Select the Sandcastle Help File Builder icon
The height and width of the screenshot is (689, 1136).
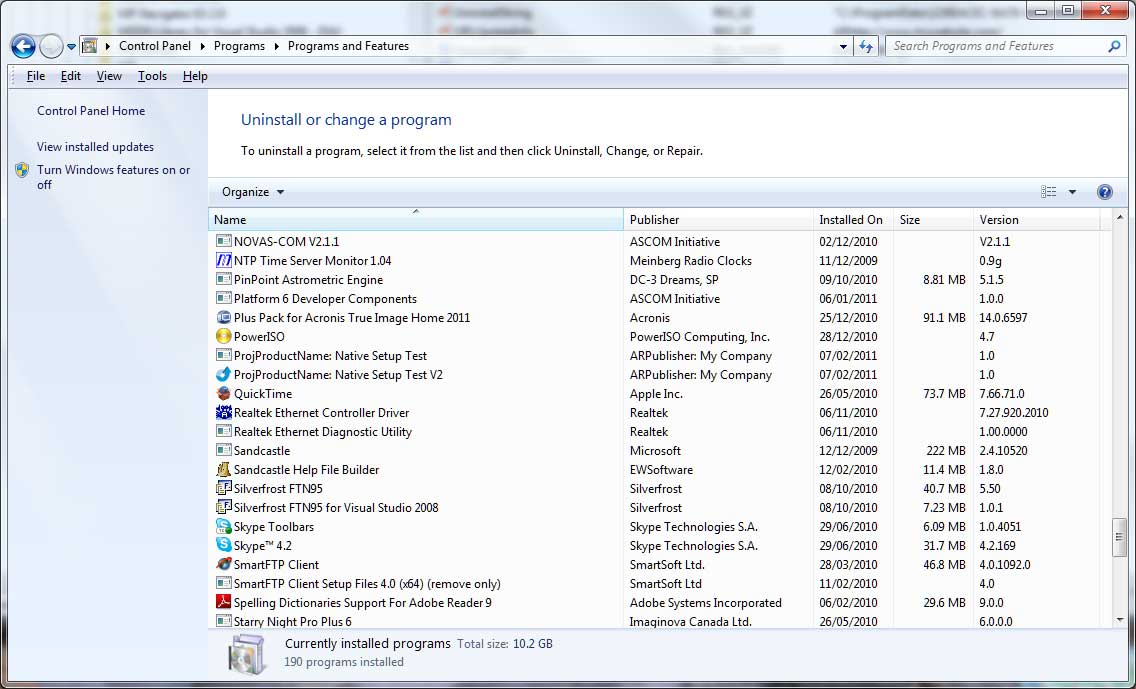(224, 469)
